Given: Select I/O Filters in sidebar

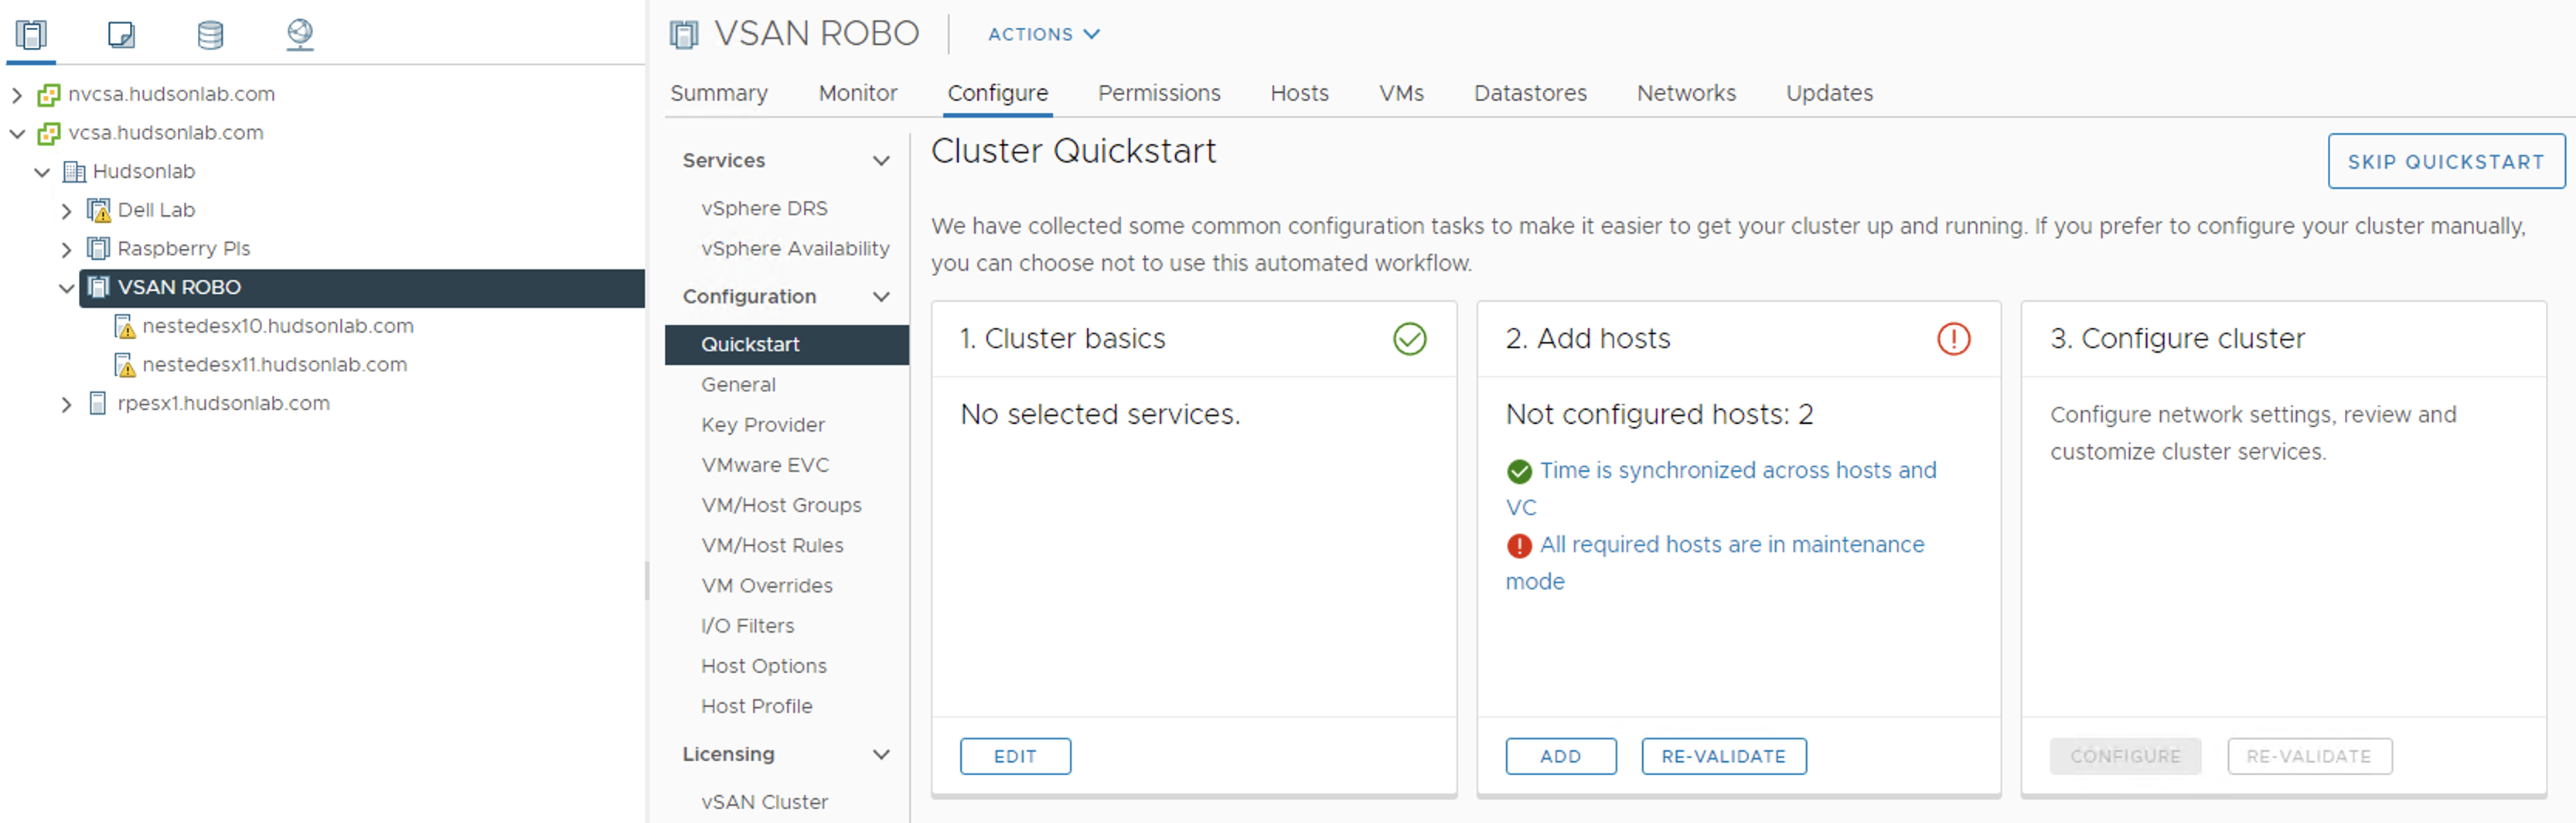Looking at the screenshot, I should 747,625.
